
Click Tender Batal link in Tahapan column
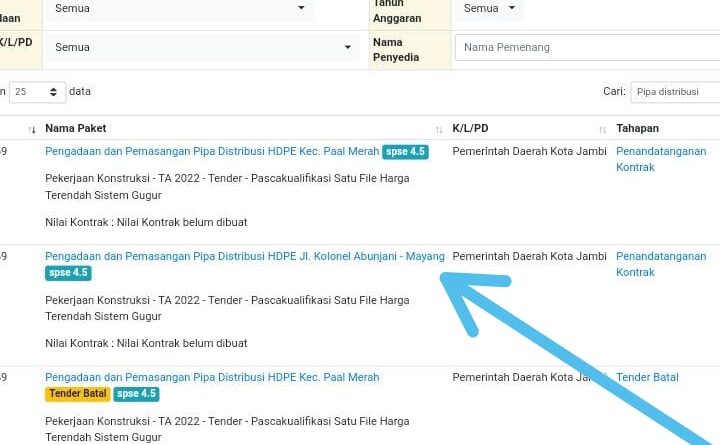tap(647, 378)
